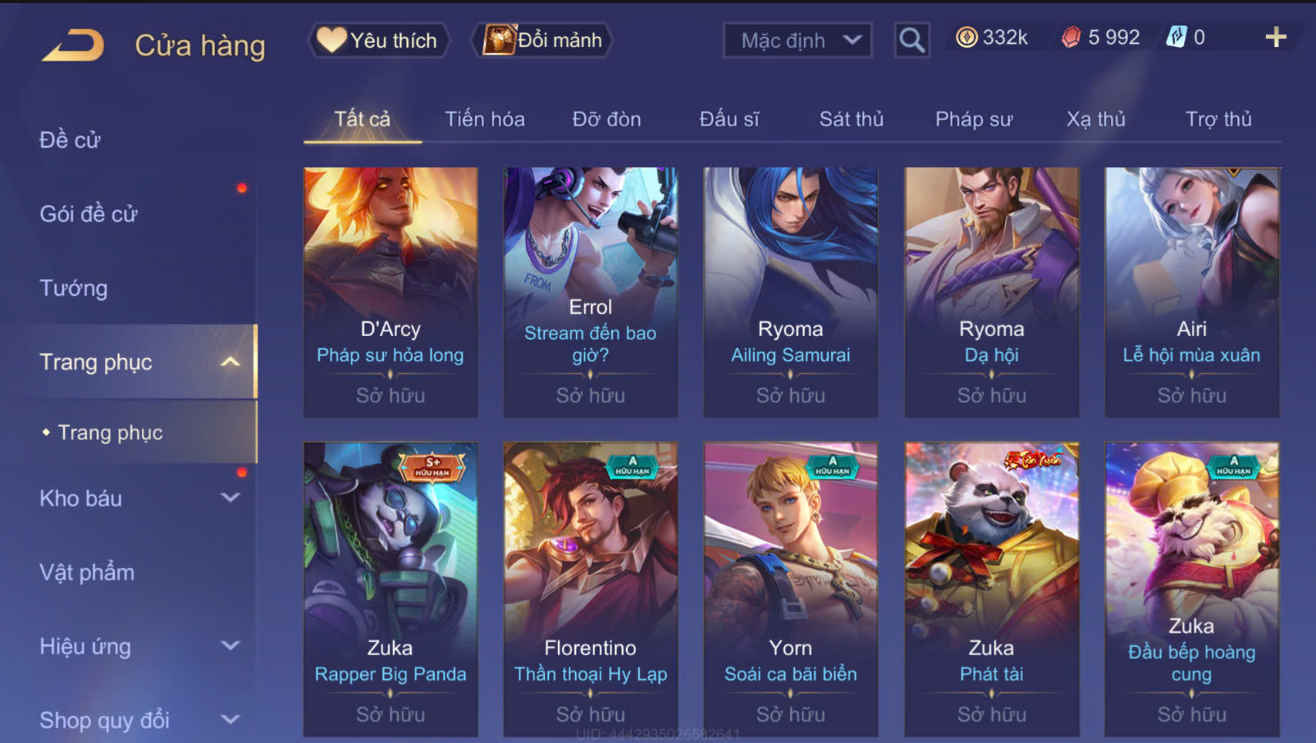Image resolution: width=1316 pixels, height=743 pixels.
Task: Open the Mặc định sort dropdown
Action: pos(797,40)
